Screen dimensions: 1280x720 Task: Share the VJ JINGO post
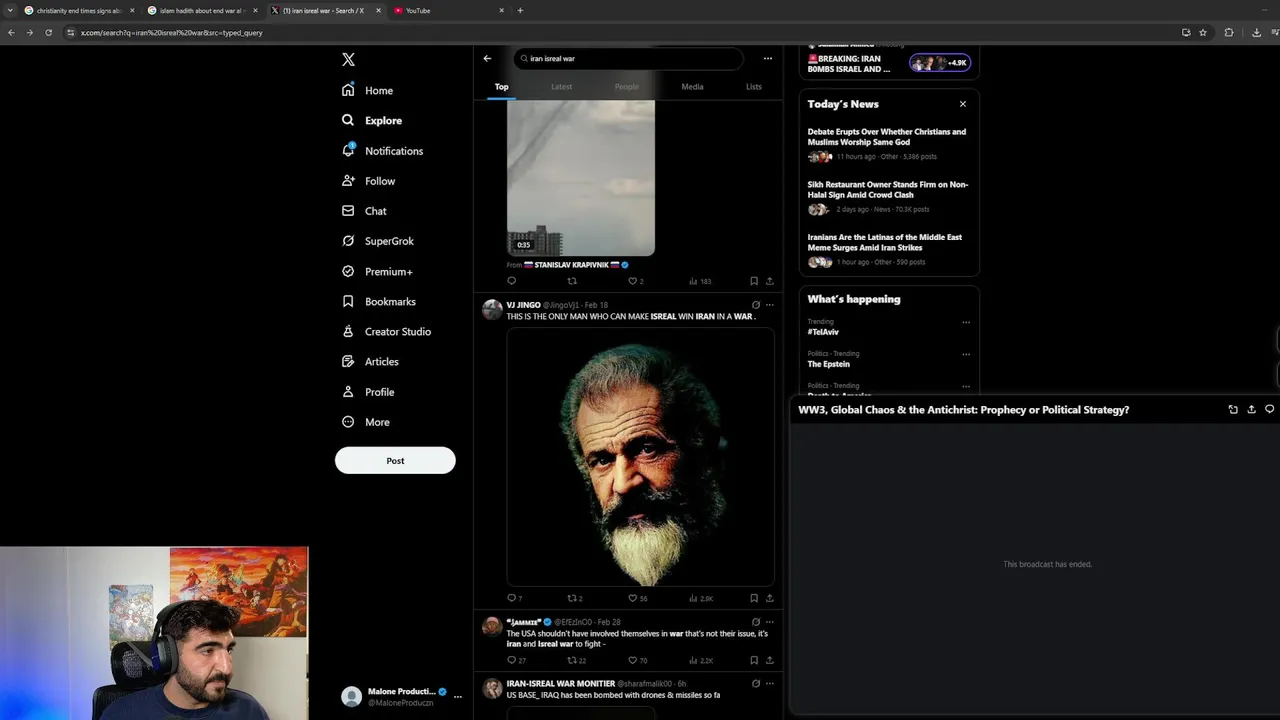coord(770,598)
